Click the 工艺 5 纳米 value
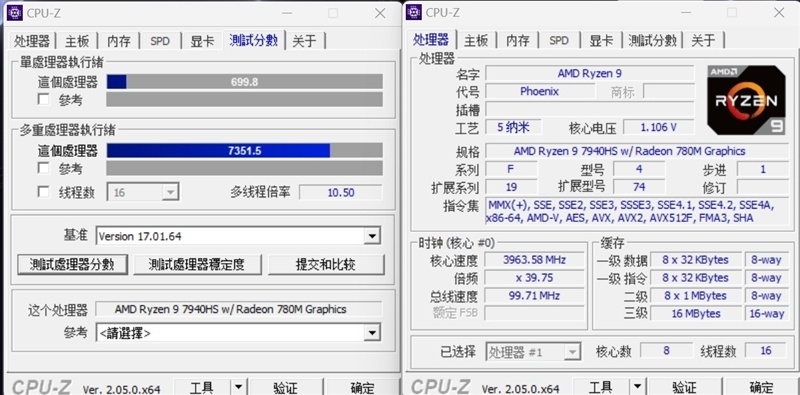 coord(513,127)
